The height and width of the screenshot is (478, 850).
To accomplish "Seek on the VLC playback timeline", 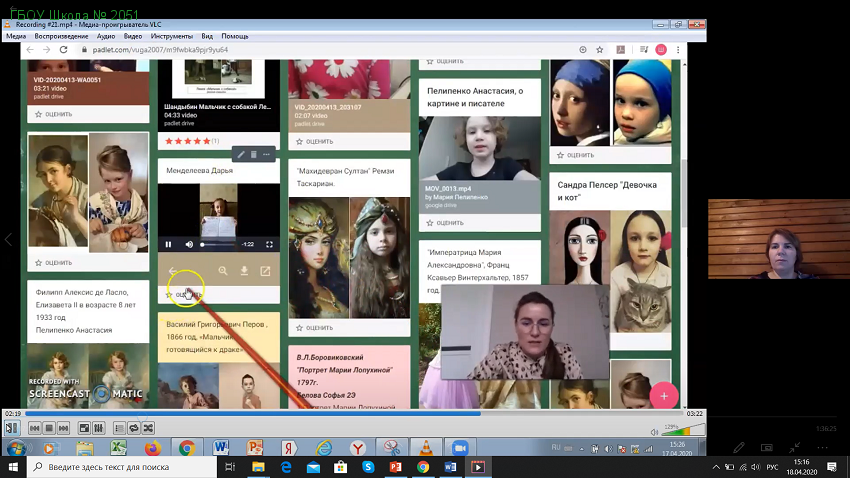I will 355,414.
